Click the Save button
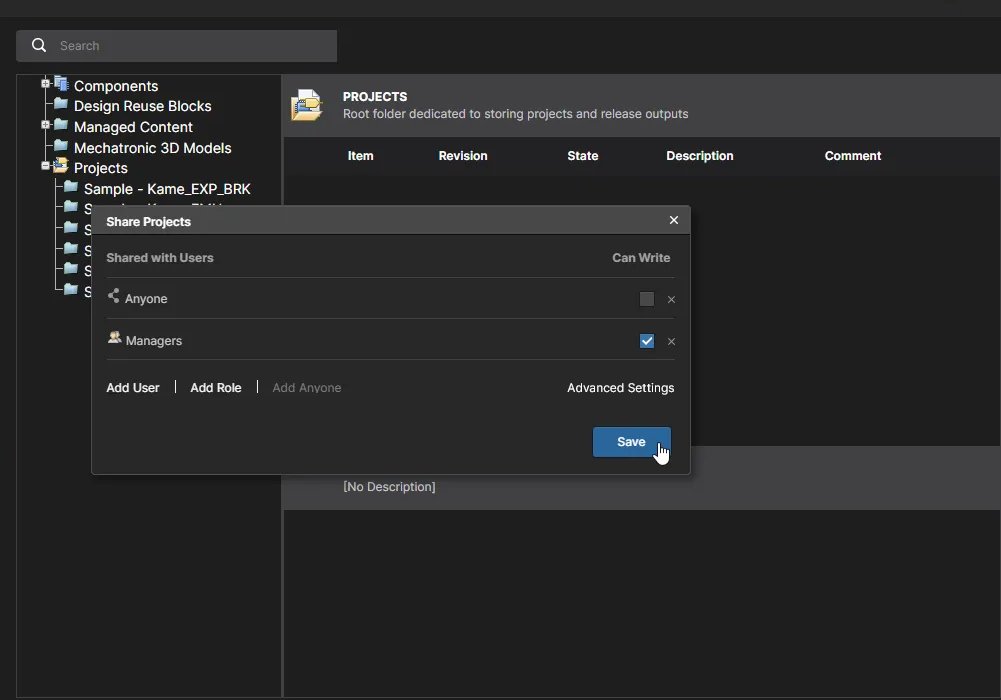The height and width of the screenshot is (700, 1001). [x=631, y=442]
